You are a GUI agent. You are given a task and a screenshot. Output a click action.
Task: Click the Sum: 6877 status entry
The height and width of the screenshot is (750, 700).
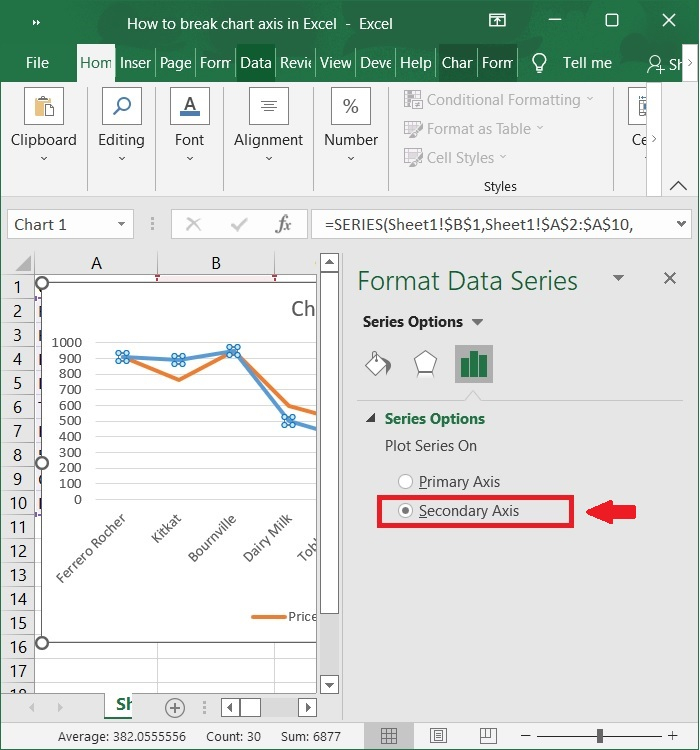coord(311,736)
